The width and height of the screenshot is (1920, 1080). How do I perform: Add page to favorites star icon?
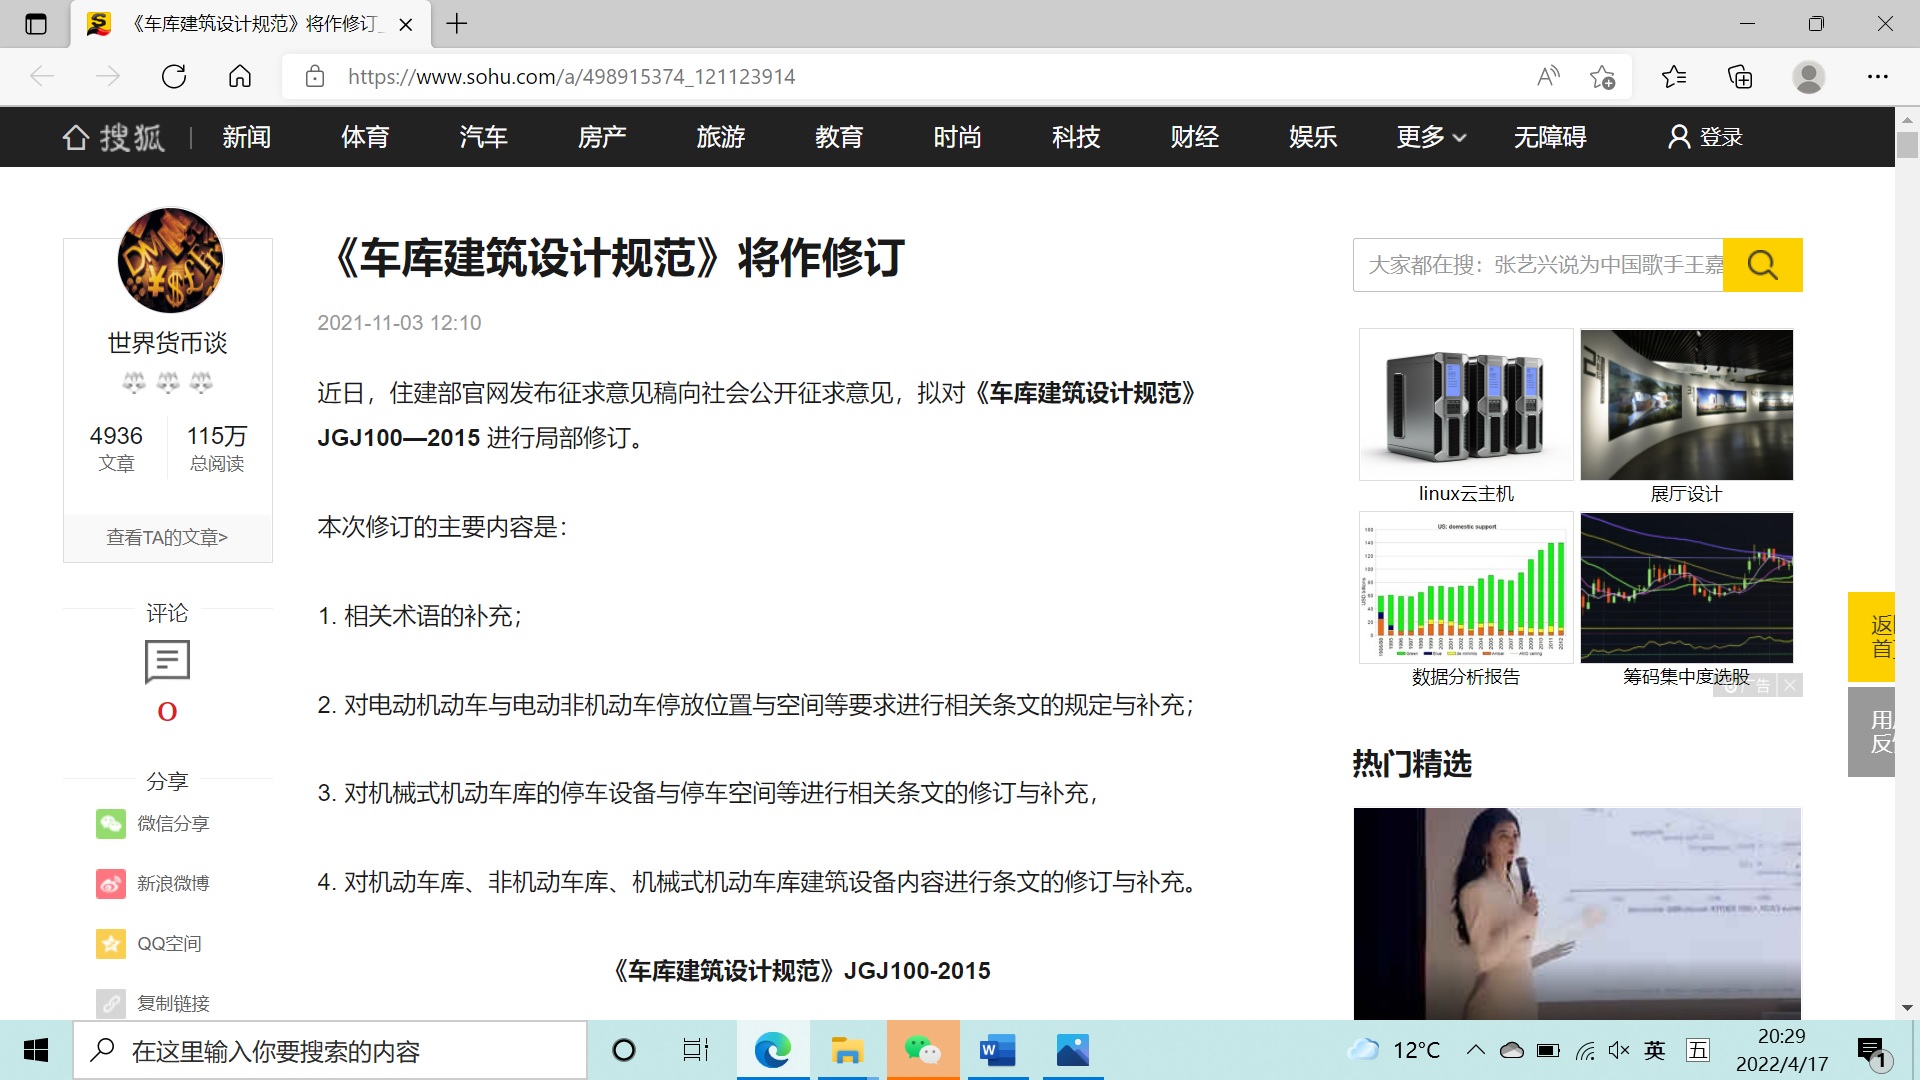(1602, 77)
